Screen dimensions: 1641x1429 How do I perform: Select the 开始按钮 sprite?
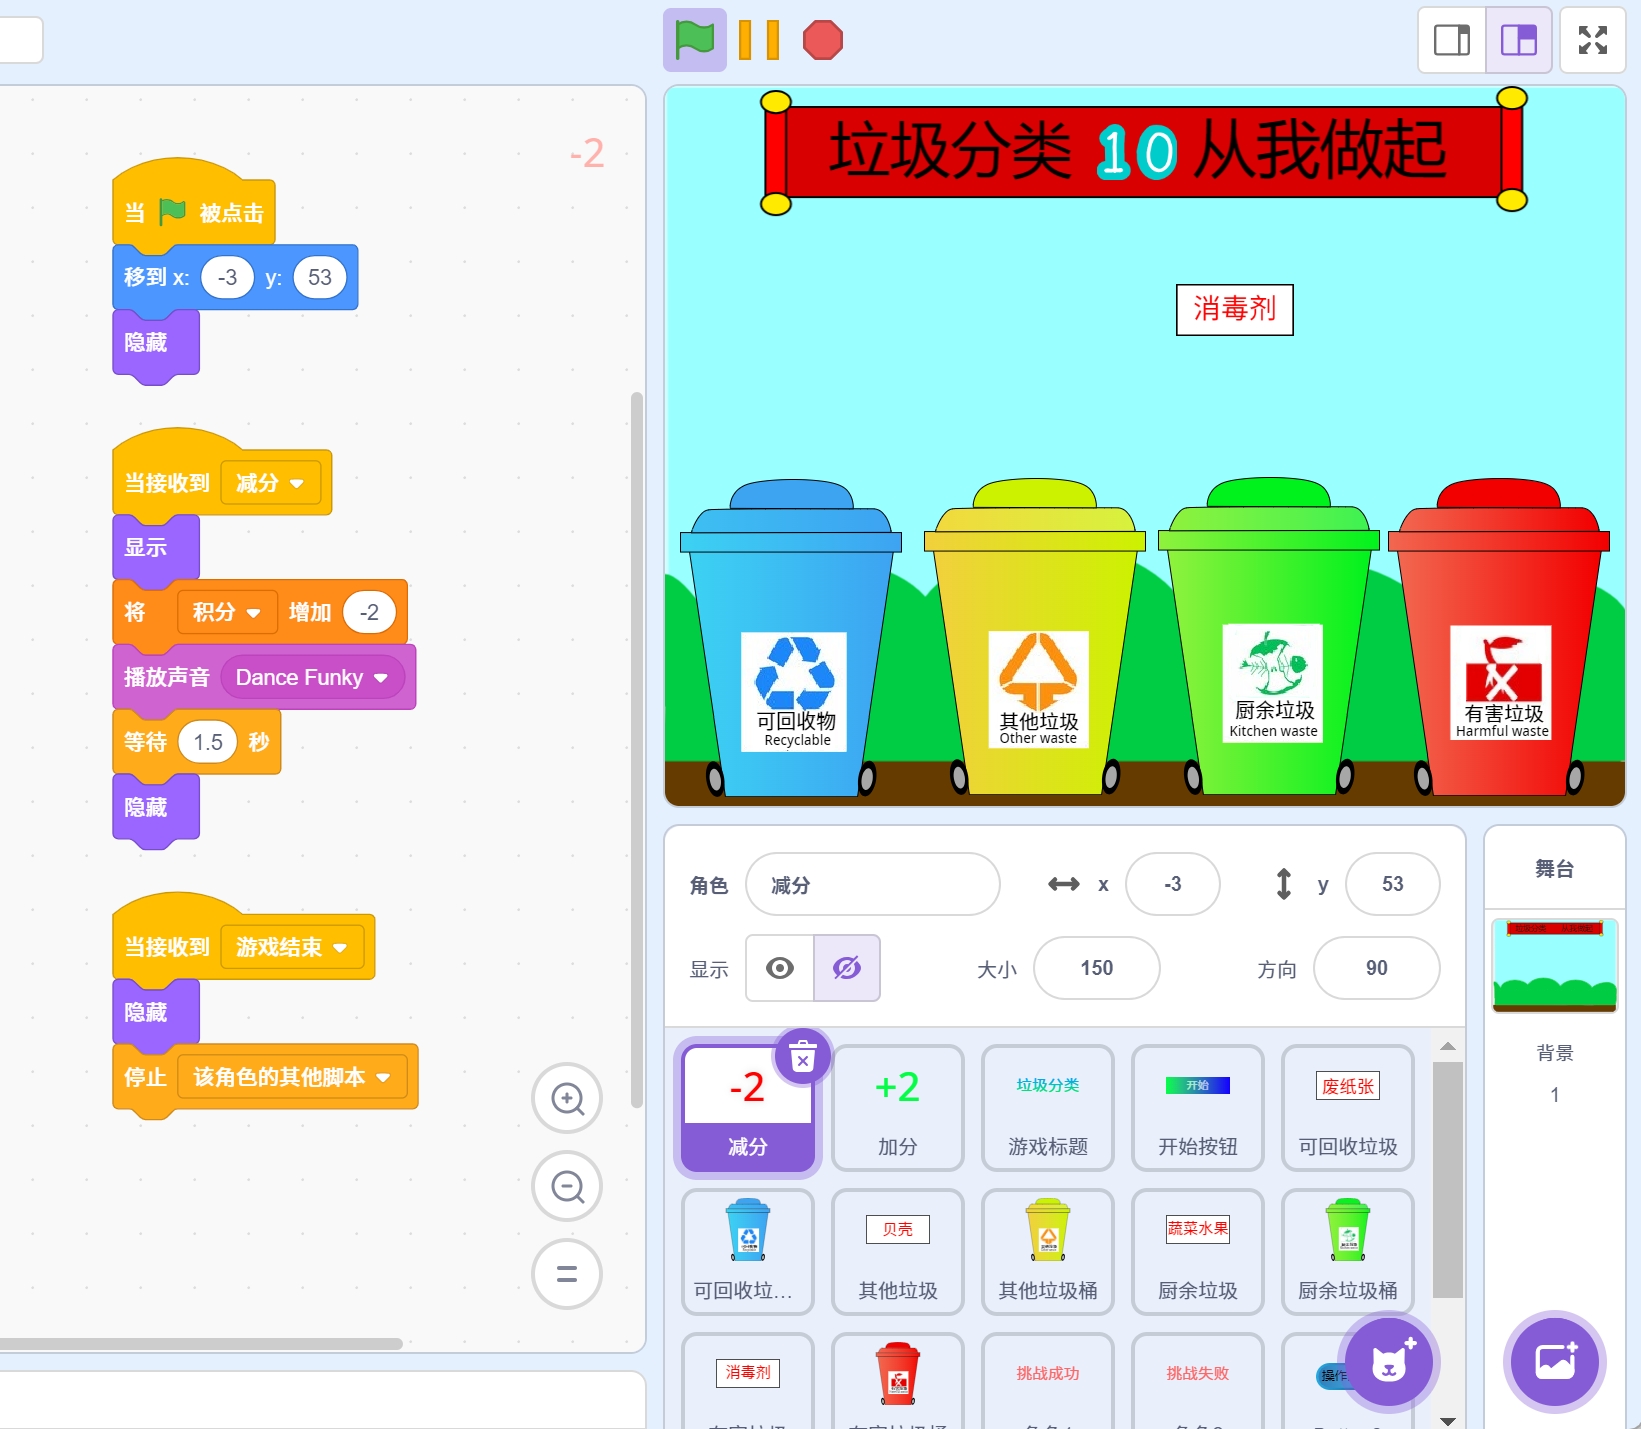1197,1107
